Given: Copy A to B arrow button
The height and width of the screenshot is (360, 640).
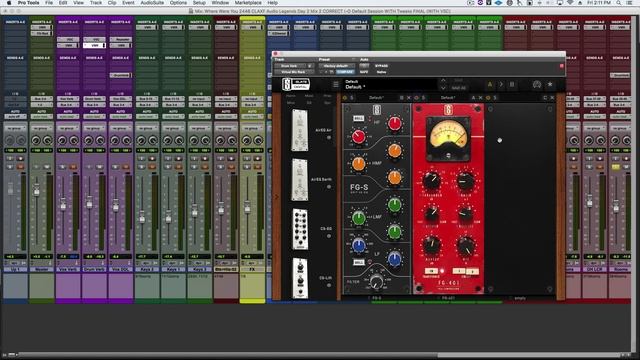Looking at the screenshot, I should [x=501, y=84].
